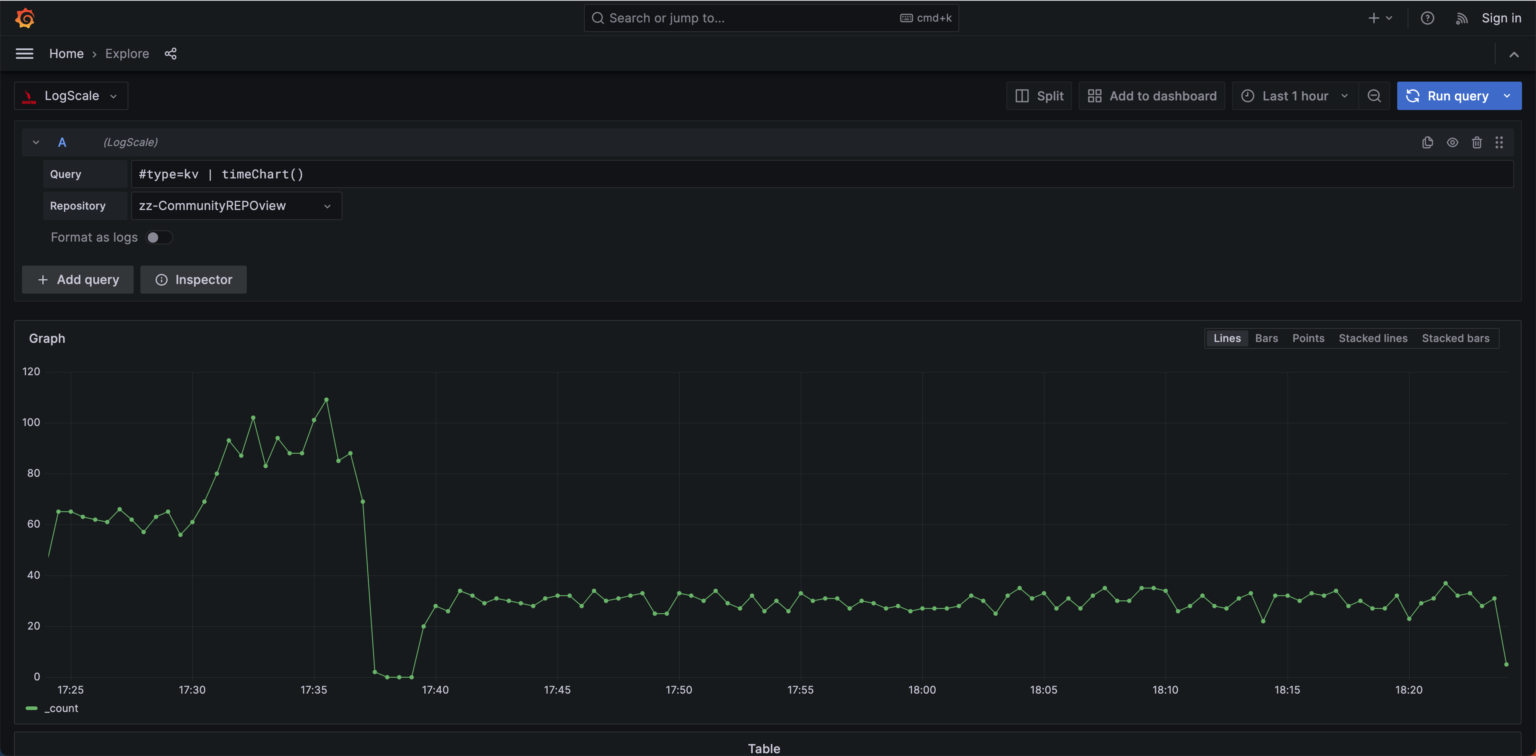Image resolution: width=1536 pixels, height=756 pixels.
Task: Click the zoom out magnifier icon
Action: pyautogui.click(x=1374, y=95)
